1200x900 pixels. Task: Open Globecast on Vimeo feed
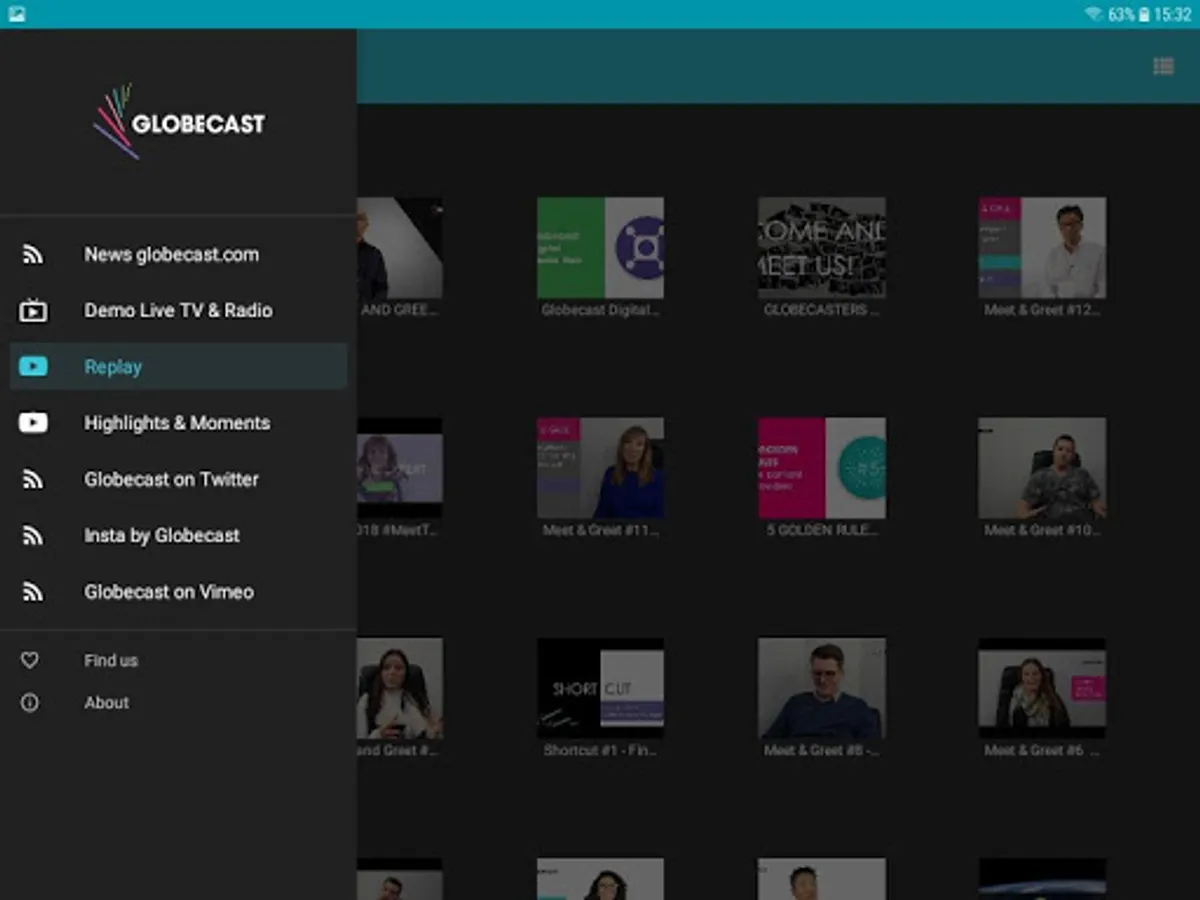[x=178, y=592]
